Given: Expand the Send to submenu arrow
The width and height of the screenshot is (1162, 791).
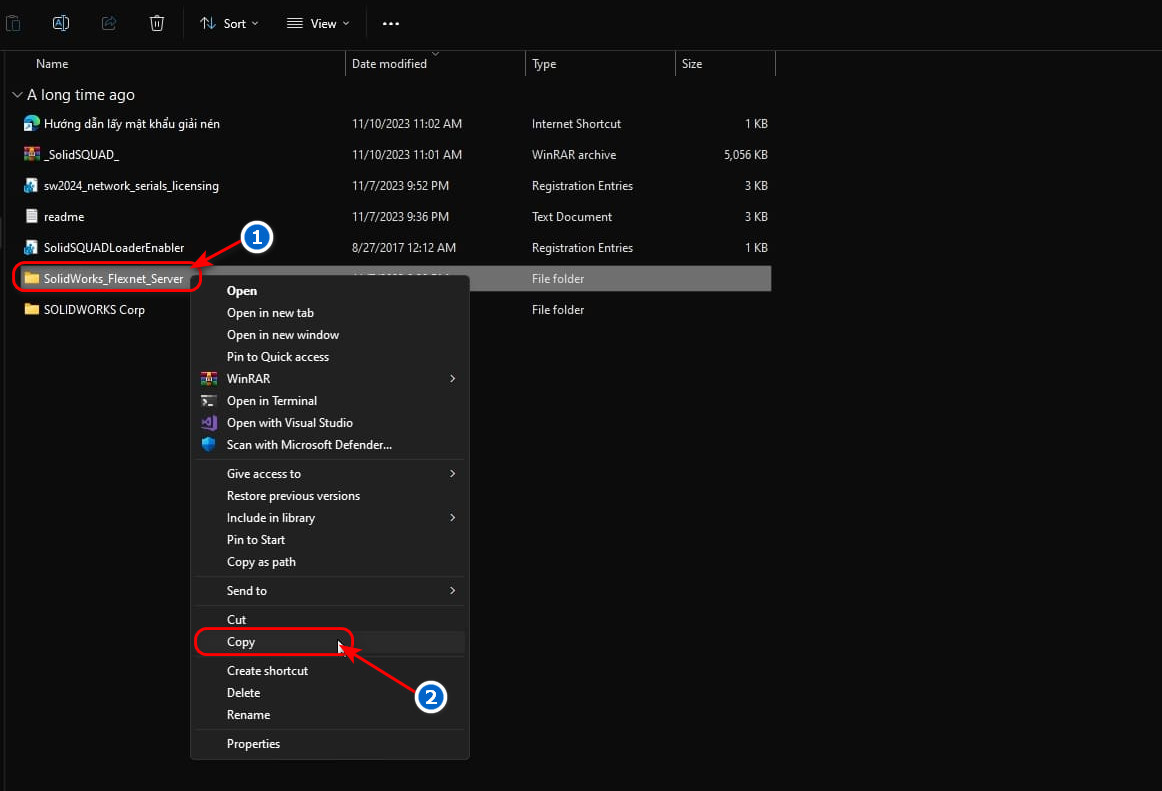Looking at the screenshot, I should pyautogui.click(x=452, y=591).
